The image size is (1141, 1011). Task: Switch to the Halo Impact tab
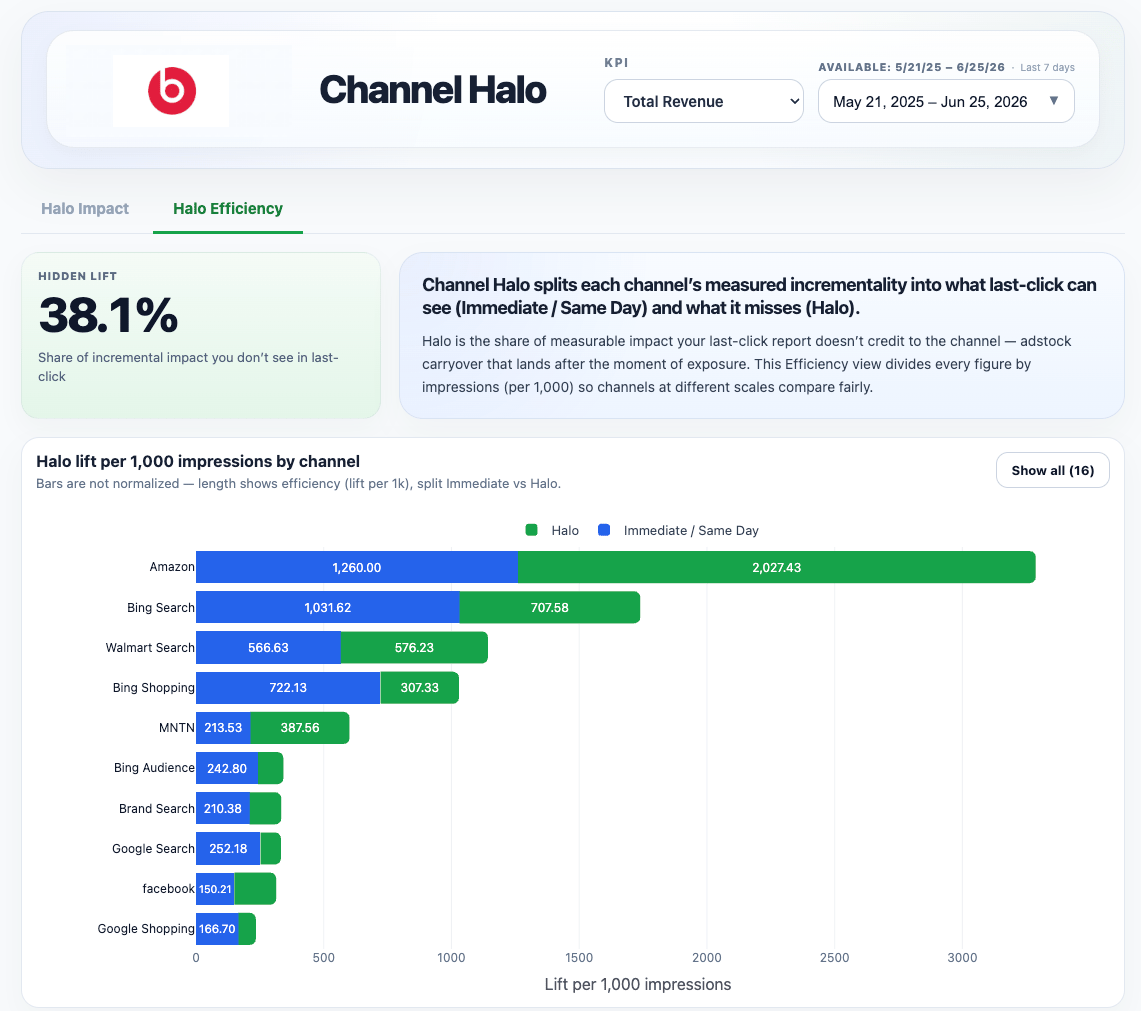pos(85,209)
